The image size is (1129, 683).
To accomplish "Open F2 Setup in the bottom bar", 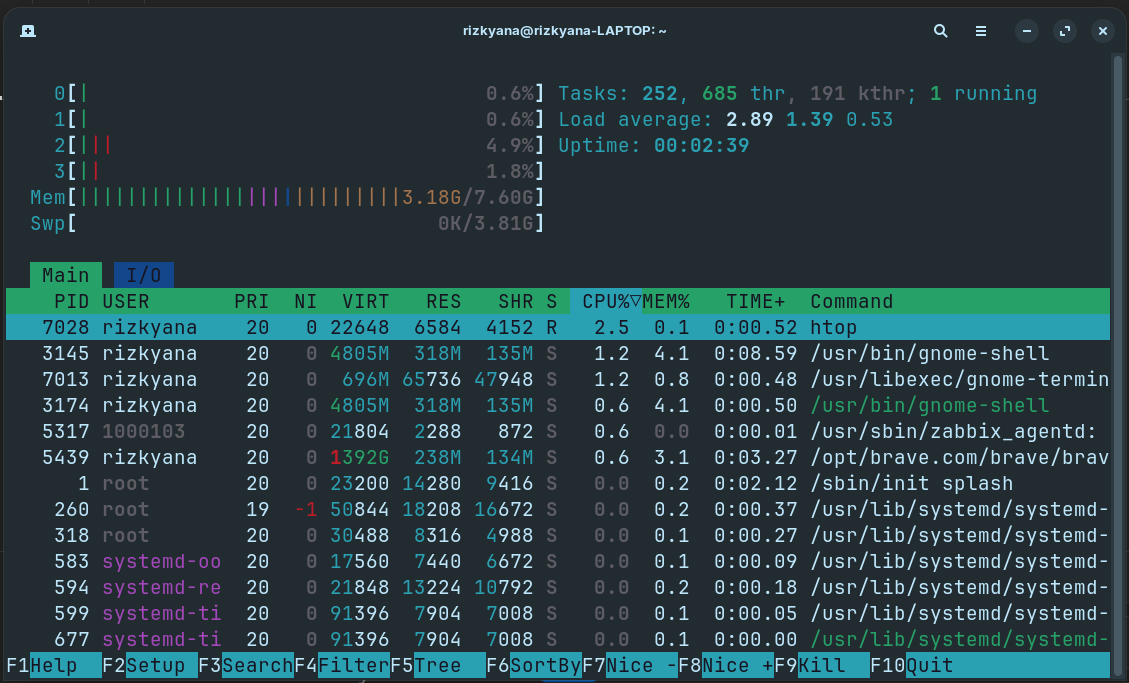I will click(x=155, y=665).
